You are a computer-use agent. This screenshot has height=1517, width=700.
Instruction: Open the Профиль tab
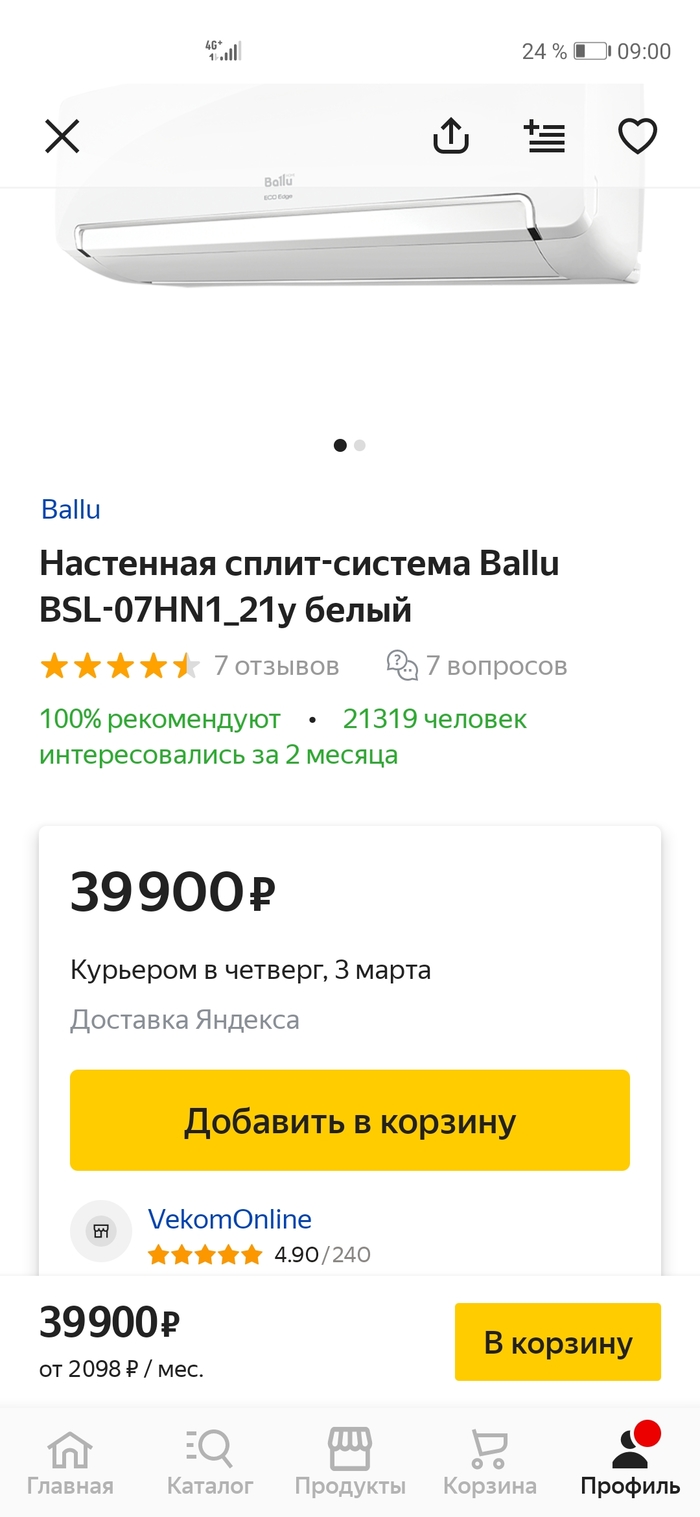coord(630,1461)
